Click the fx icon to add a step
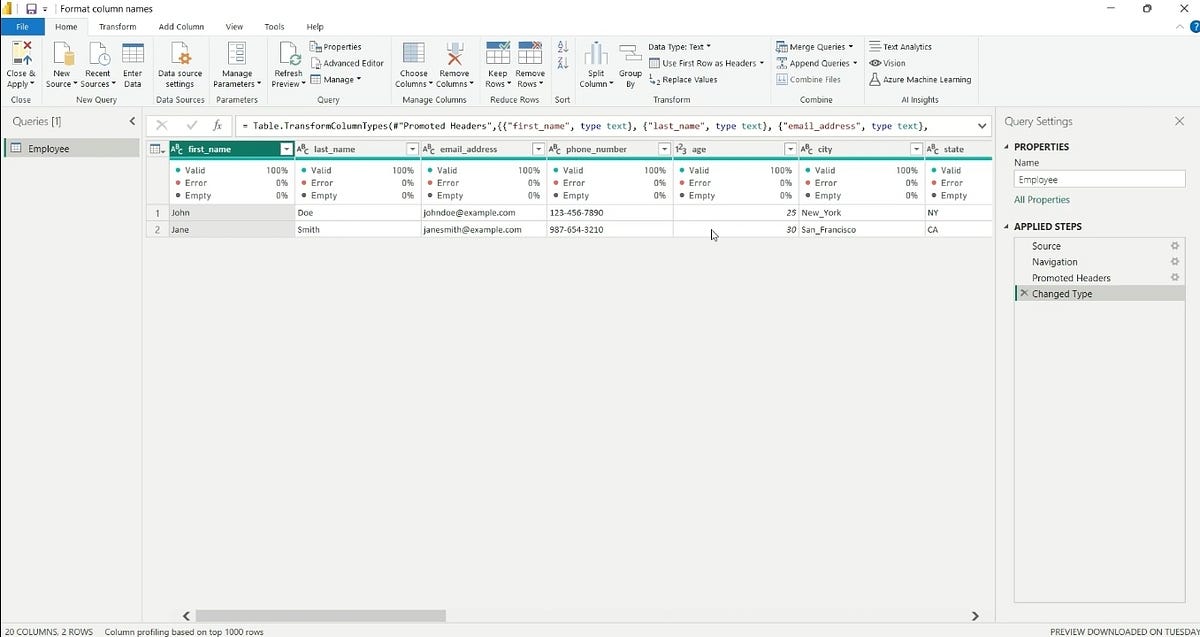Screen dimensions: 1200x637 pos(217,125)
